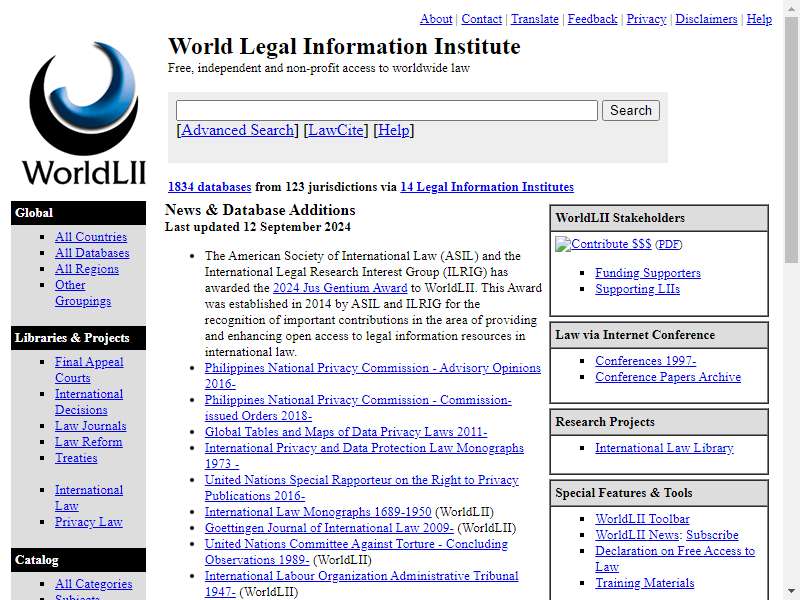This screenshot has width=800, height=600.
Task: Click Subscribe link next to WorldLII News
Action: click(x=712, y=535)
